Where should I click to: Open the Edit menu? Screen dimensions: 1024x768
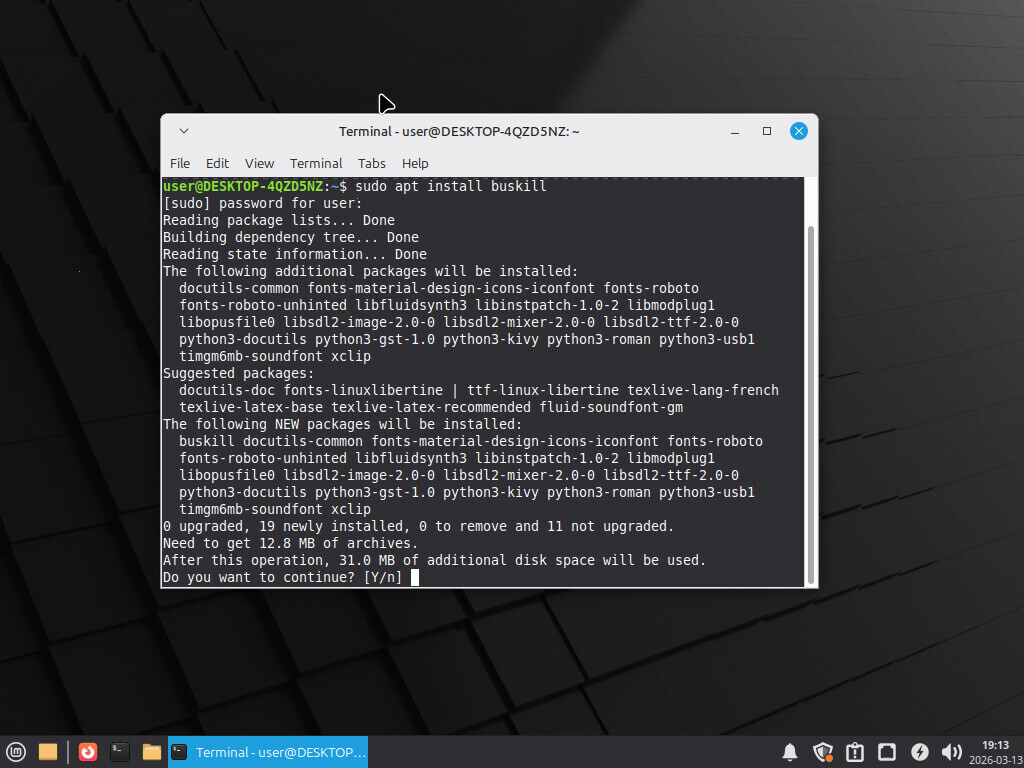217,163
